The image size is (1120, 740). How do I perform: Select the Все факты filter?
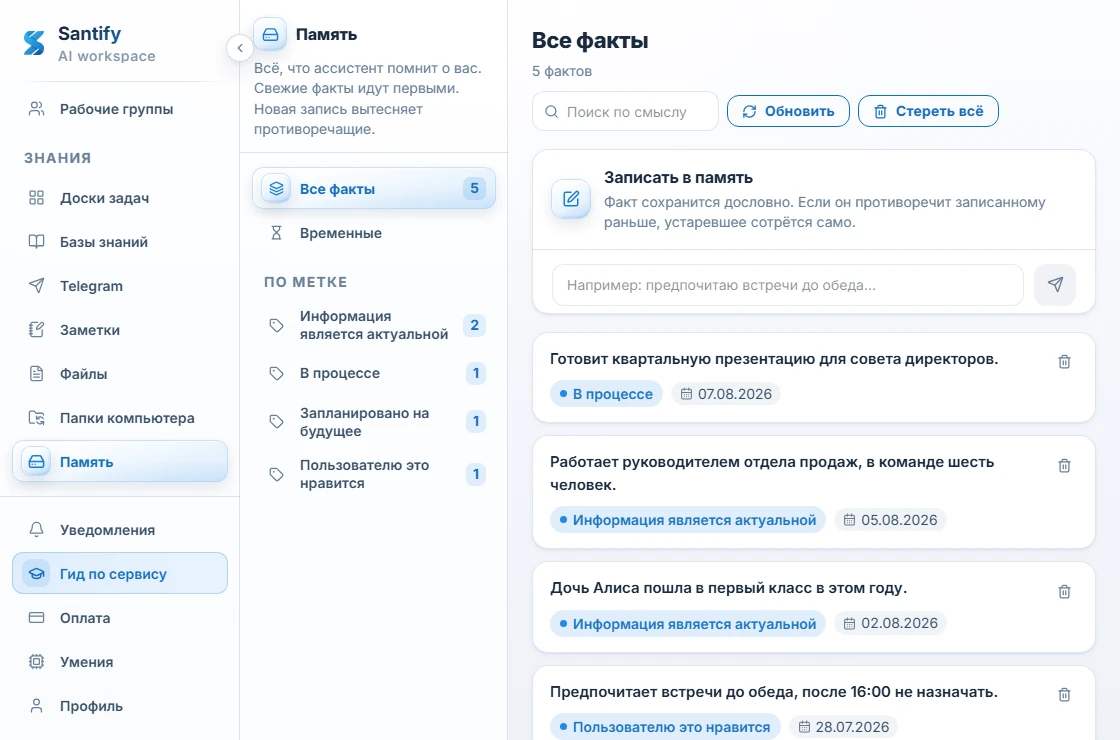click(x=374, y=189)
